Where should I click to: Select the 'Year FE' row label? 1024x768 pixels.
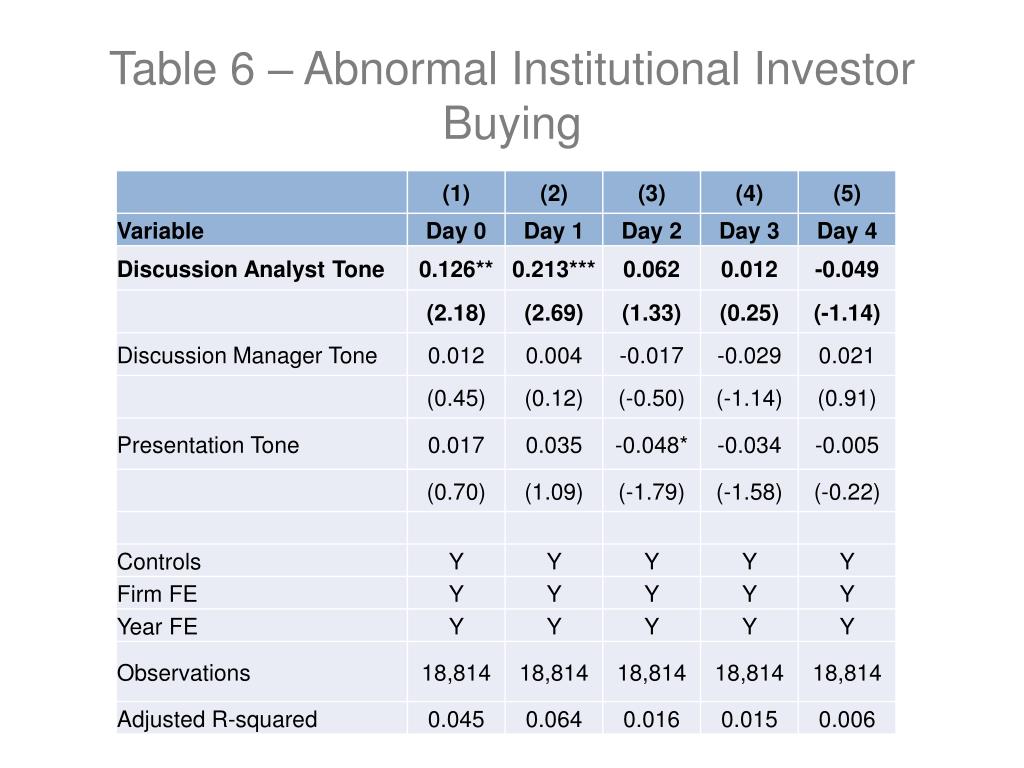[x=157, y=626]
